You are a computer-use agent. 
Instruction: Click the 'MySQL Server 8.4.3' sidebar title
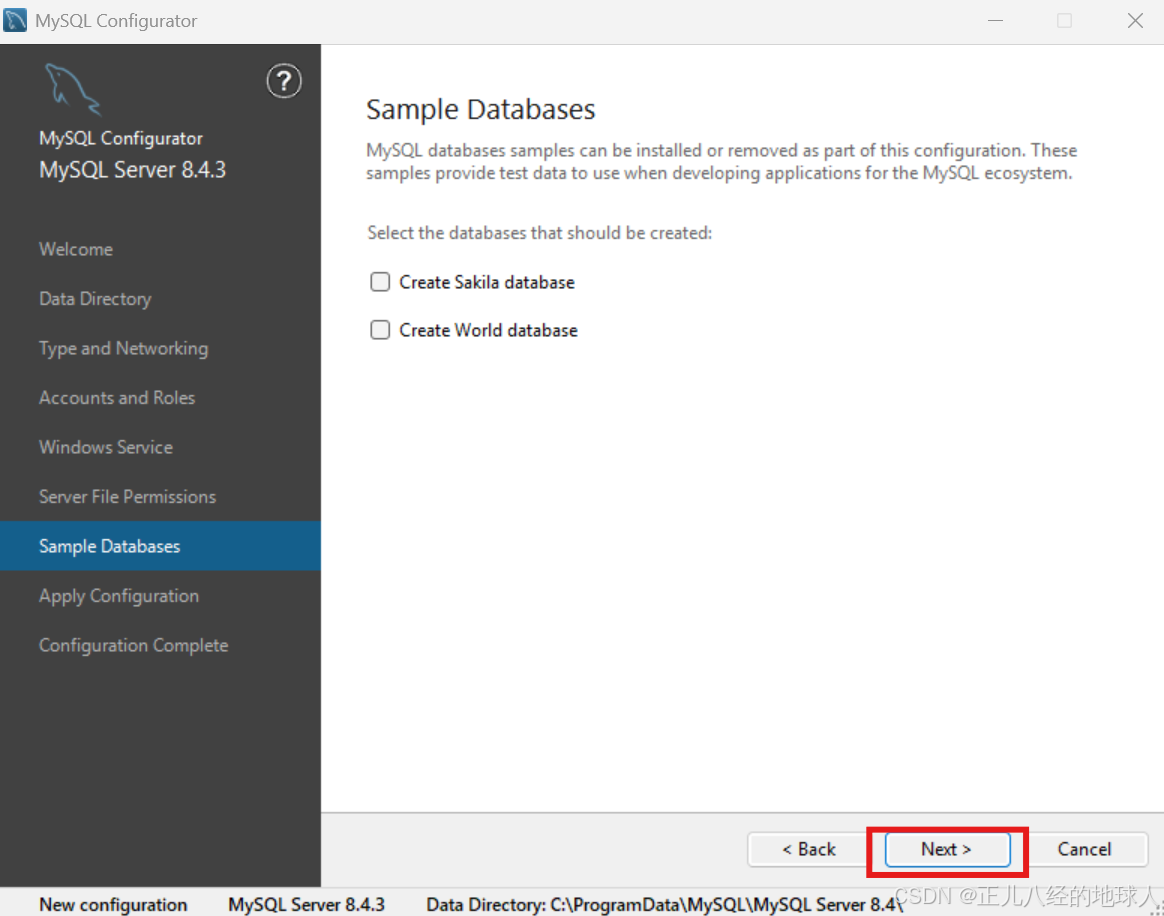click(x=132, y=170)
